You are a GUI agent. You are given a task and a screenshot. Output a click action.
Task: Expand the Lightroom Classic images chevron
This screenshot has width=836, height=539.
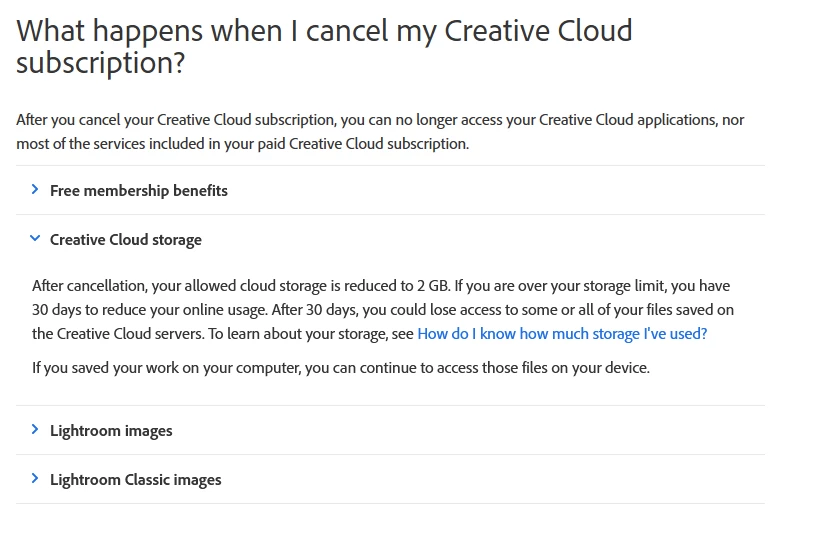tap(35, 478)
